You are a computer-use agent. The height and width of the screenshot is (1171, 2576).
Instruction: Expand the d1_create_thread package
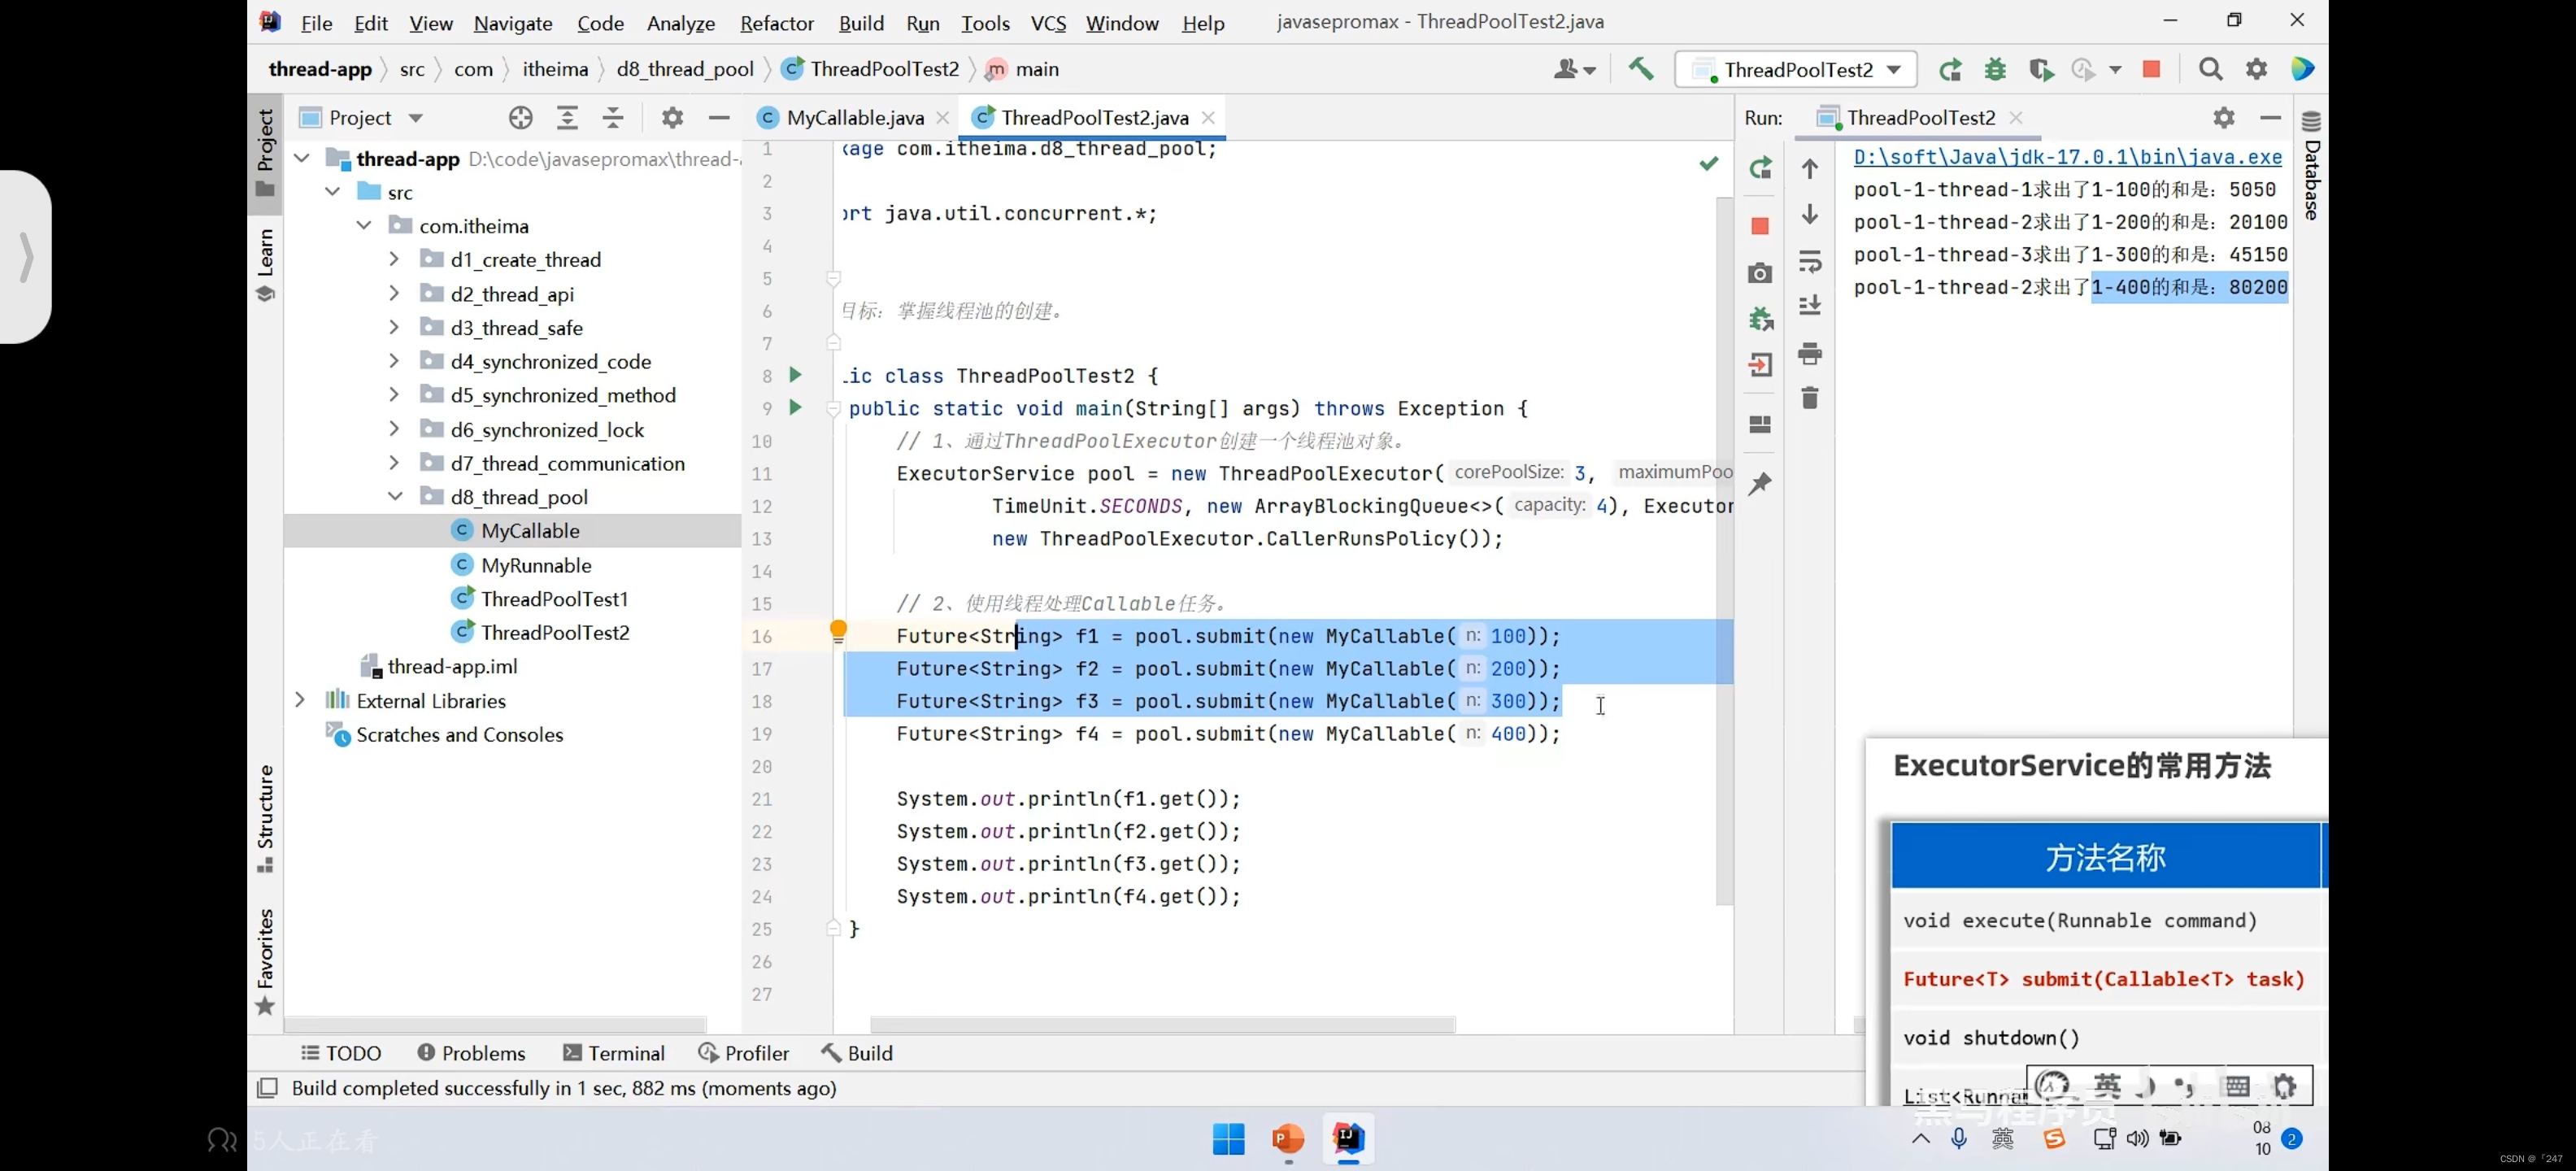(394, 259)
